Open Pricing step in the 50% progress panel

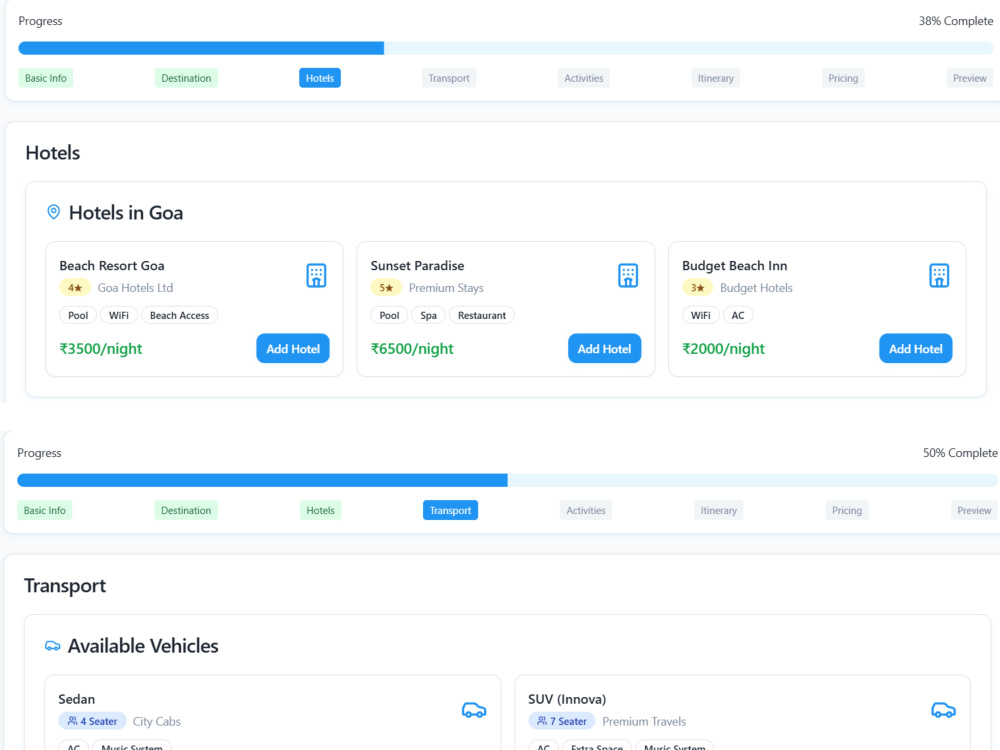pos(847,510)
